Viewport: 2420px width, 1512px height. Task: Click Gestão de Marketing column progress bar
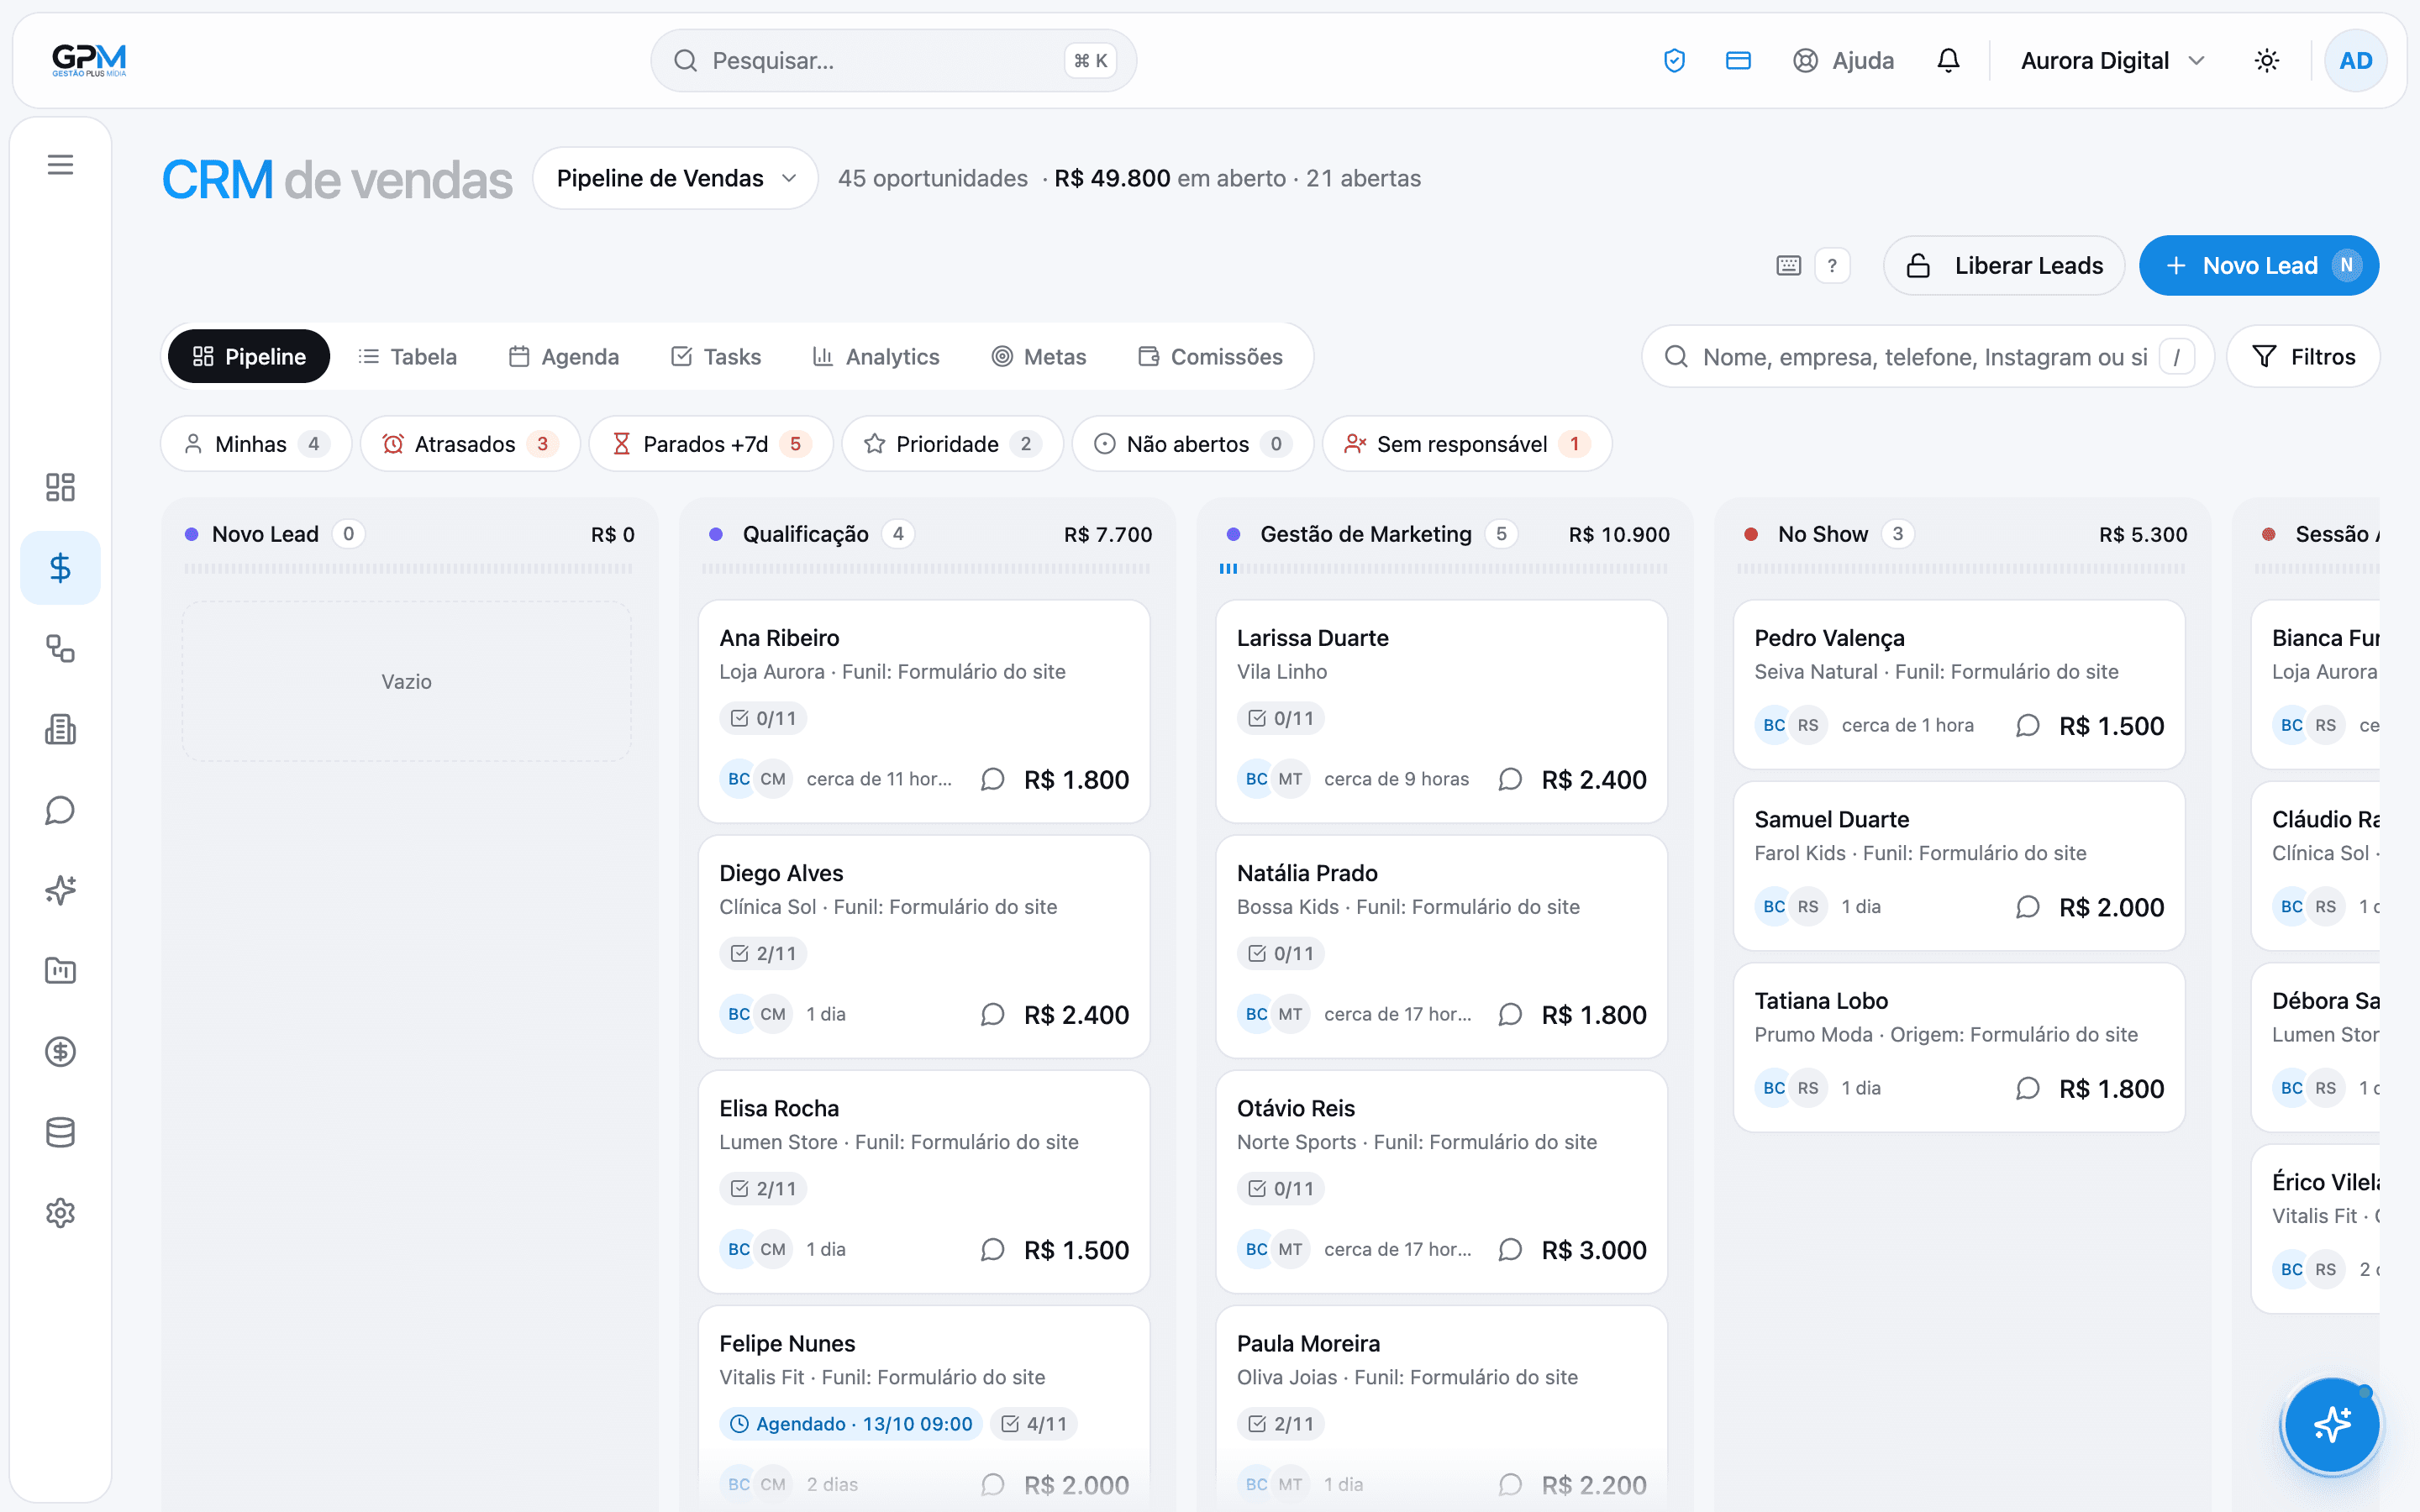tap(1442, 569)
